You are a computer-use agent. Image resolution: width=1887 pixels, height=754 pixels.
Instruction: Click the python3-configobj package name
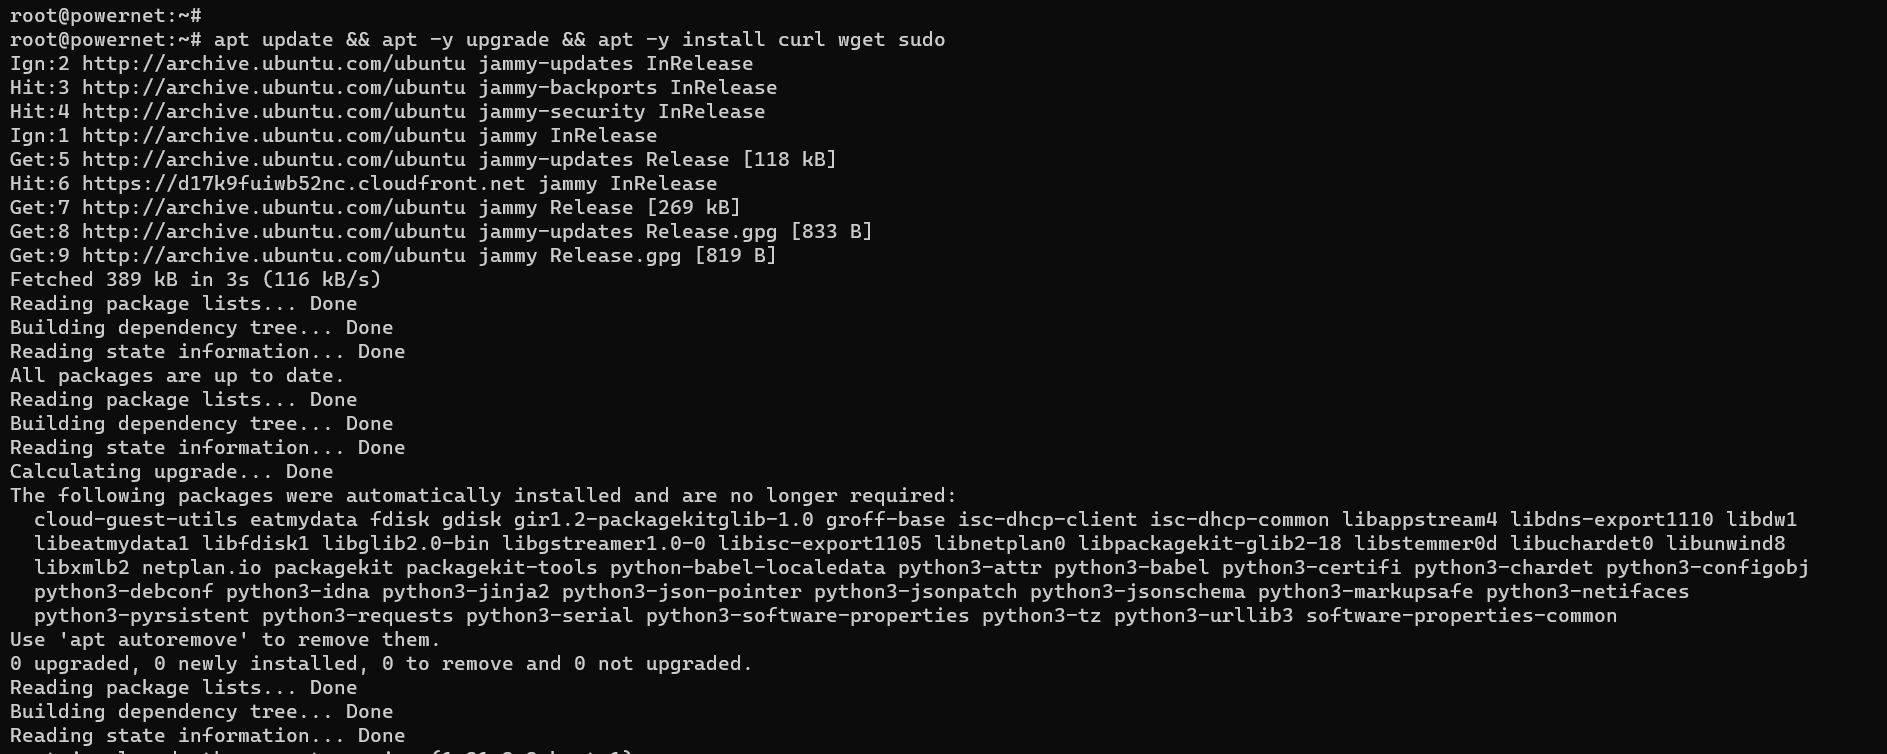(1707, 568)
